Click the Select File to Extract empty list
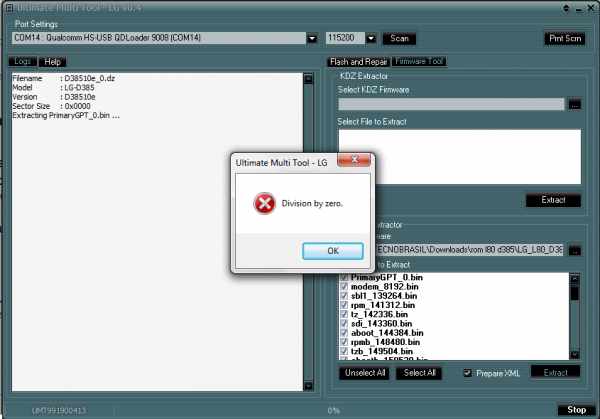The height and width of the screenshot is (419, 600). [460, 157]
